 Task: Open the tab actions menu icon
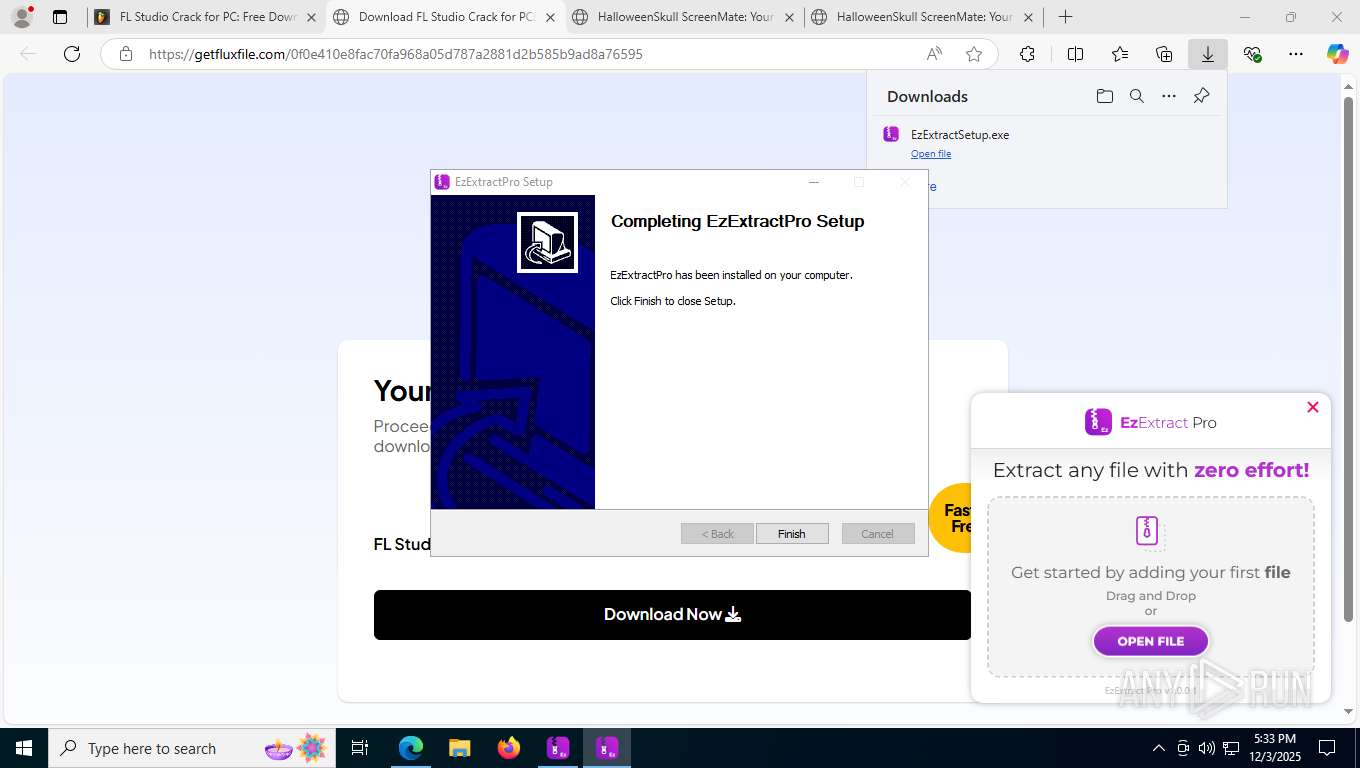coord(60,17)
